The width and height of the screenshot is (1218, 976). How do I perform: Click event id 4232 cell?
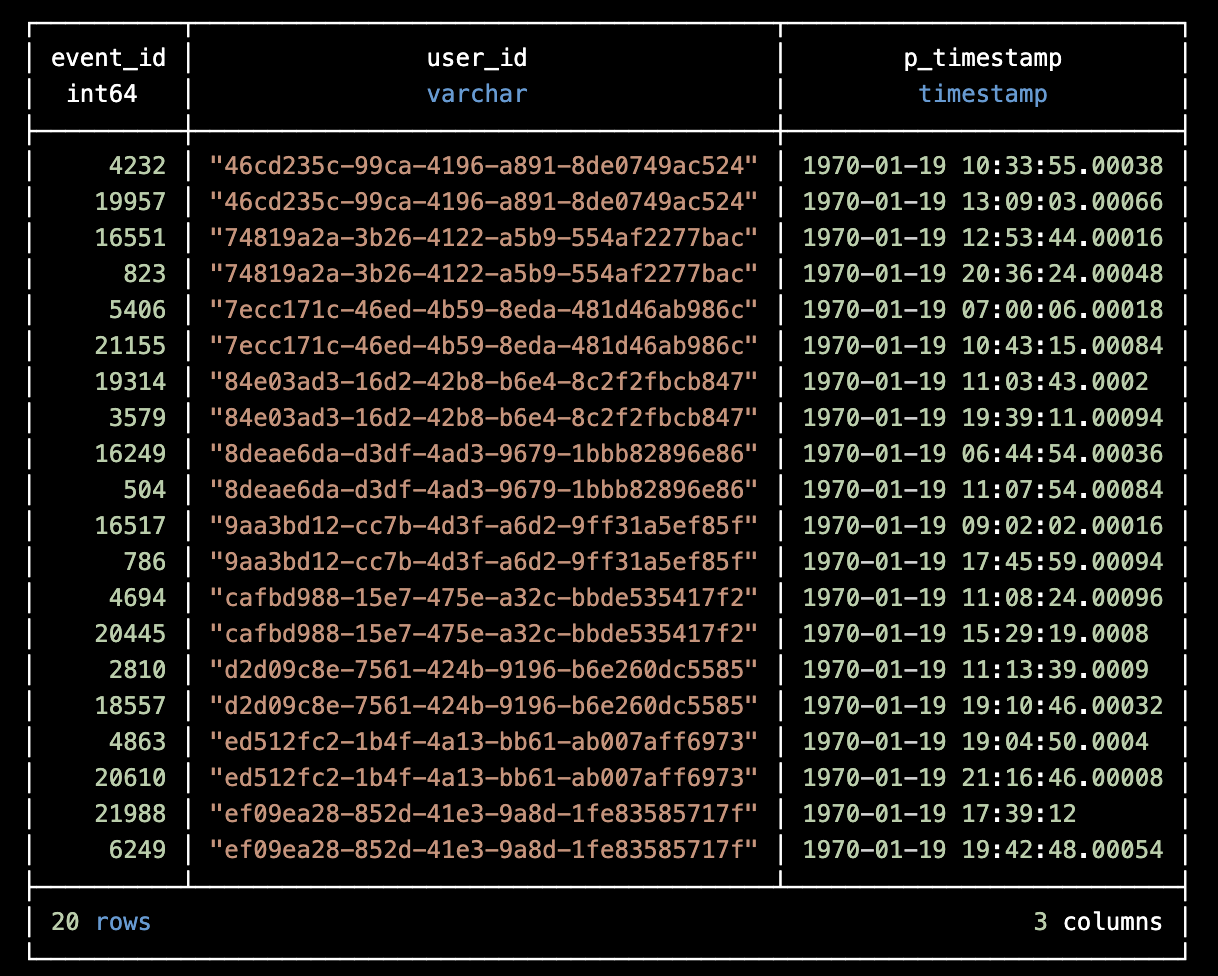[138, 166]
